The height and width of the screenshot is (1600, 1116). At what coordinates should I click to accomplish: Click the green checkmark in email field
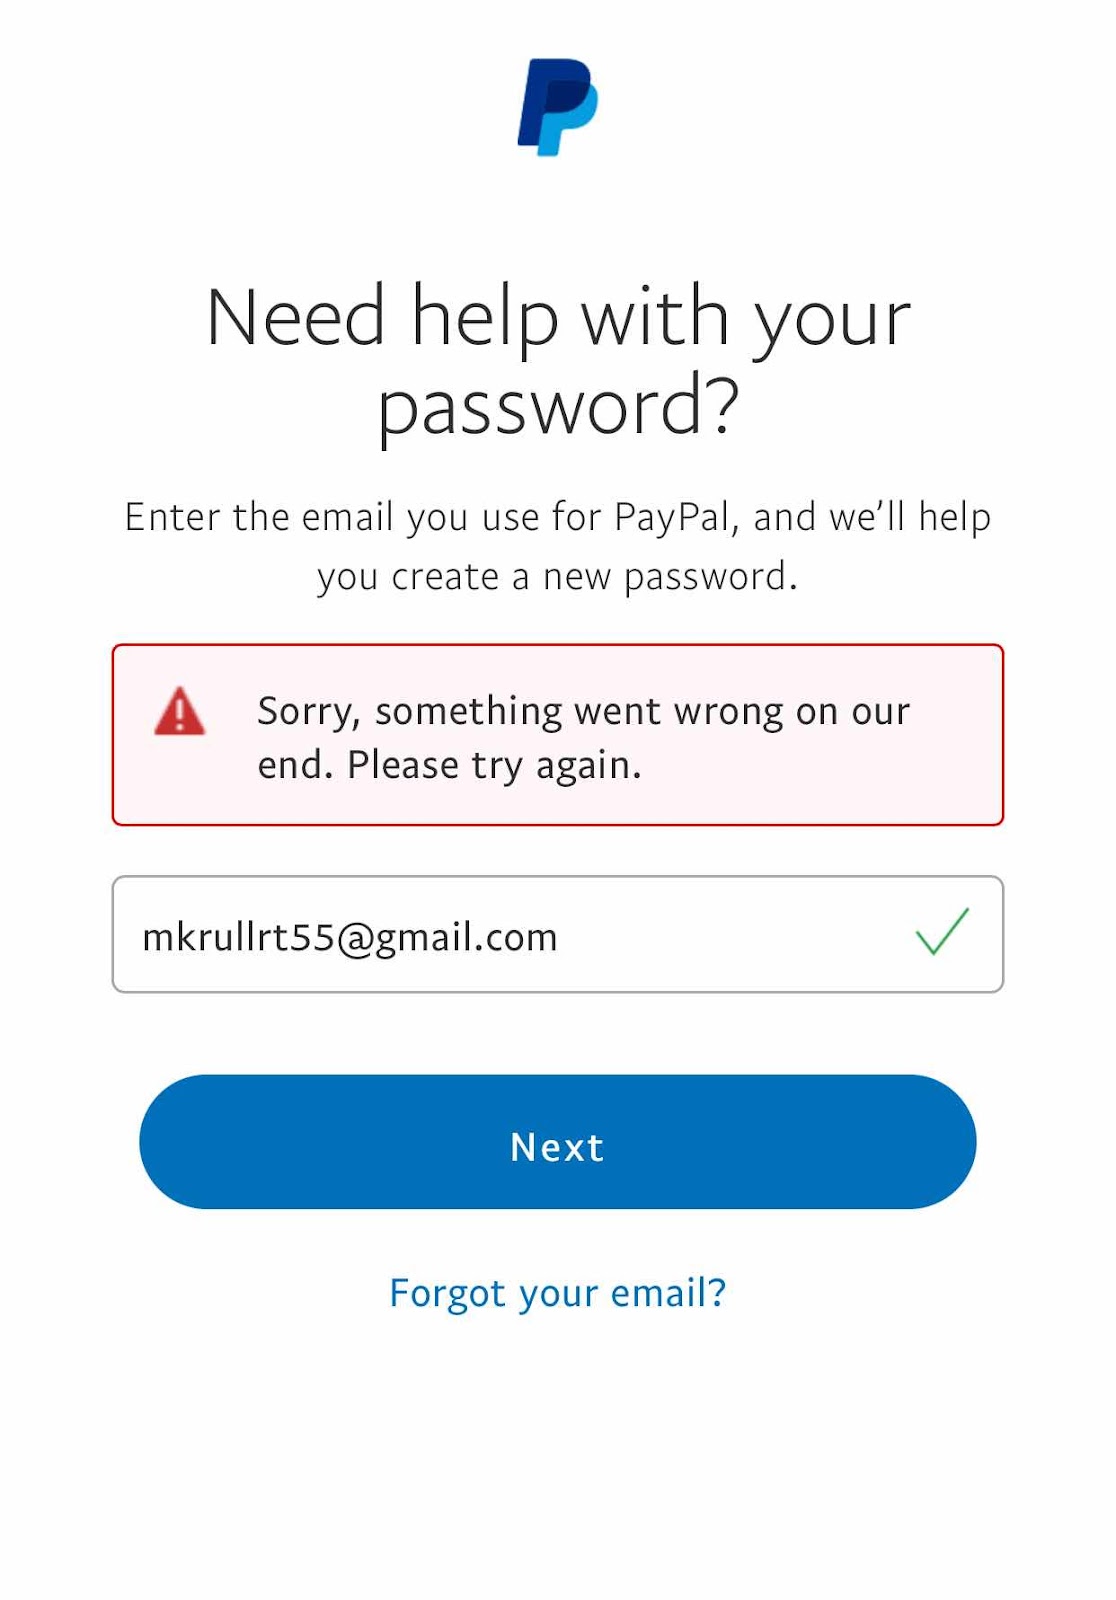tap(942, 931)
